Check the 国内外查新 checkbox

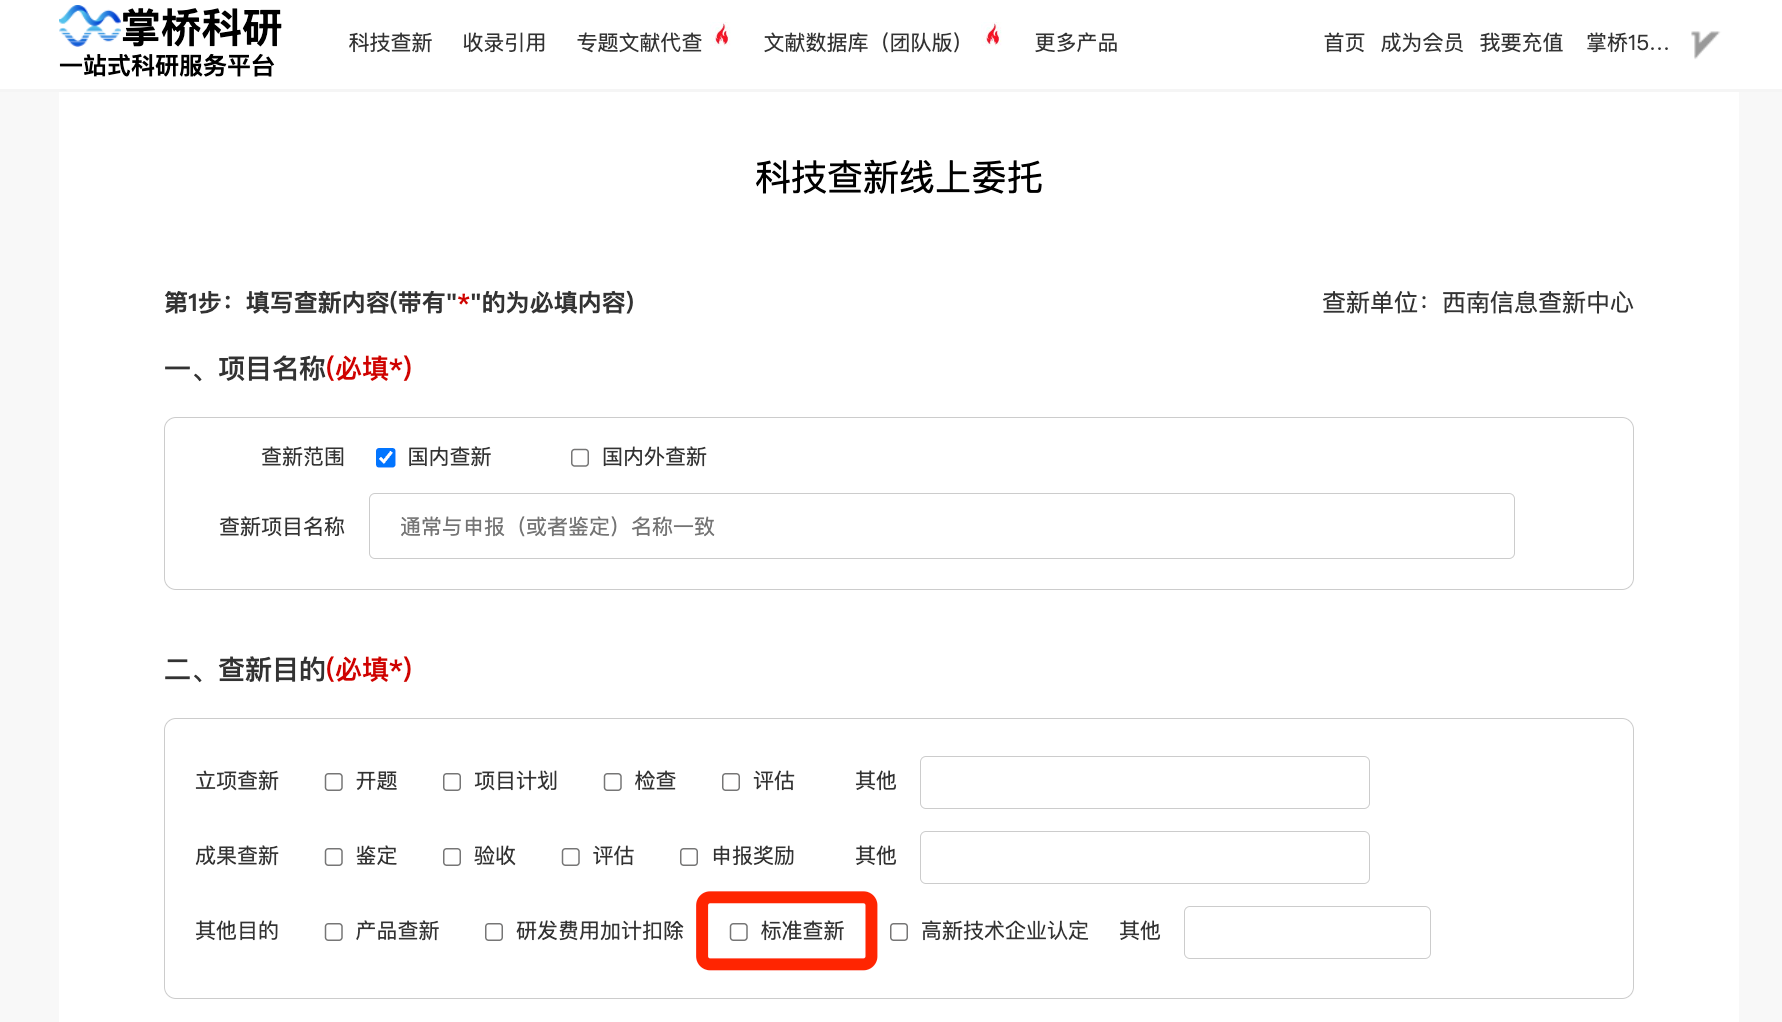[580, 458]
